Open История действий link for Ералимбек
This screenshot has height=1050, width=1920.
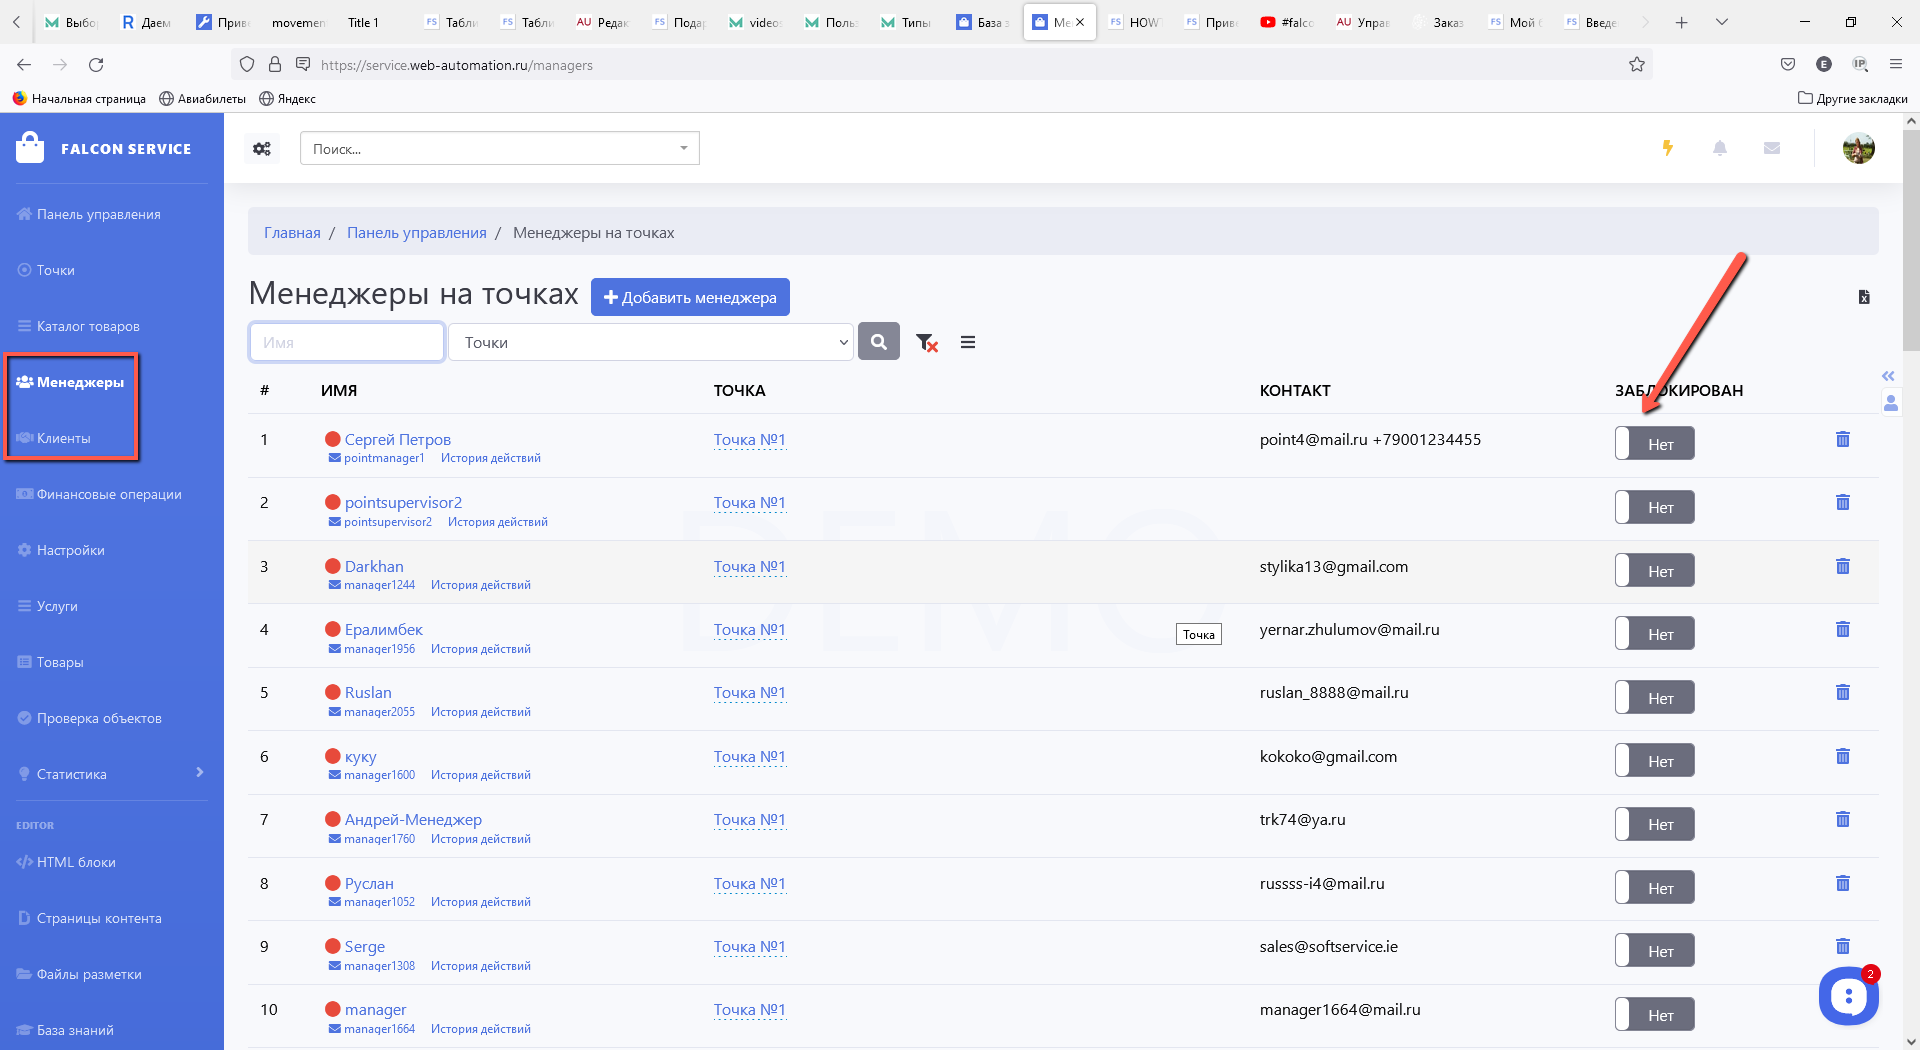coord(480,649)
